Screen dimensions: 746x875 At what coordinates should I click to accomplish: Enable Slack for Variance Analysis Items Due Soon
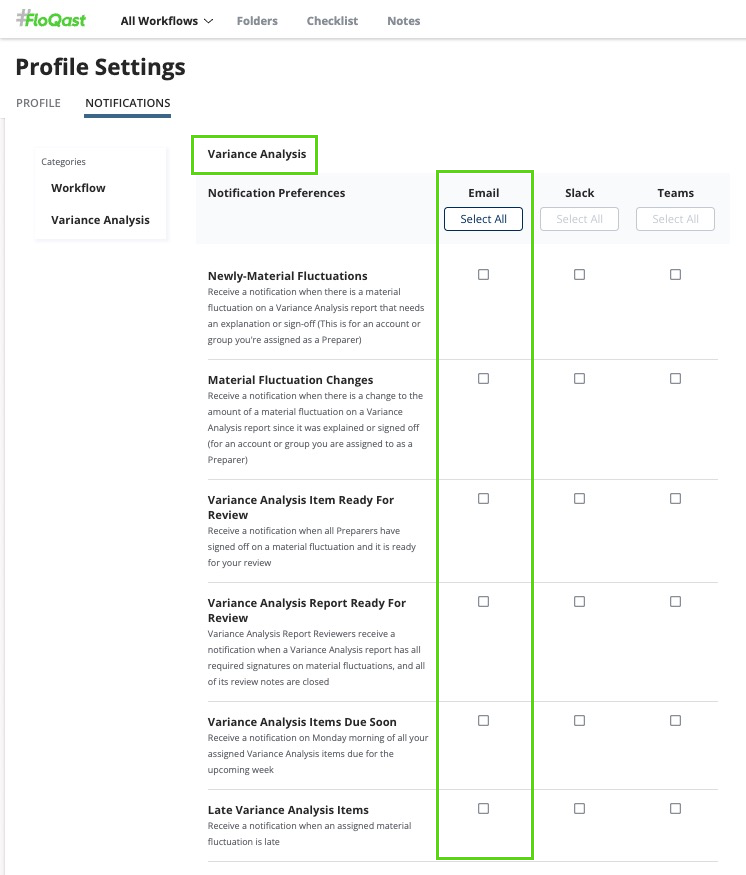[580, 721]
